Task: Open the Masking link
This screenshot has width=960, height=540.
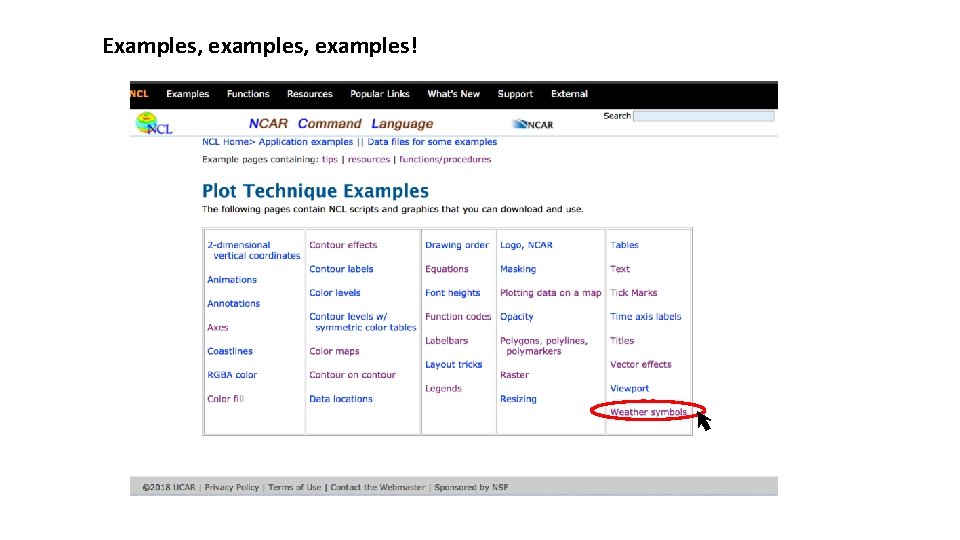Action: coord(518,268)
